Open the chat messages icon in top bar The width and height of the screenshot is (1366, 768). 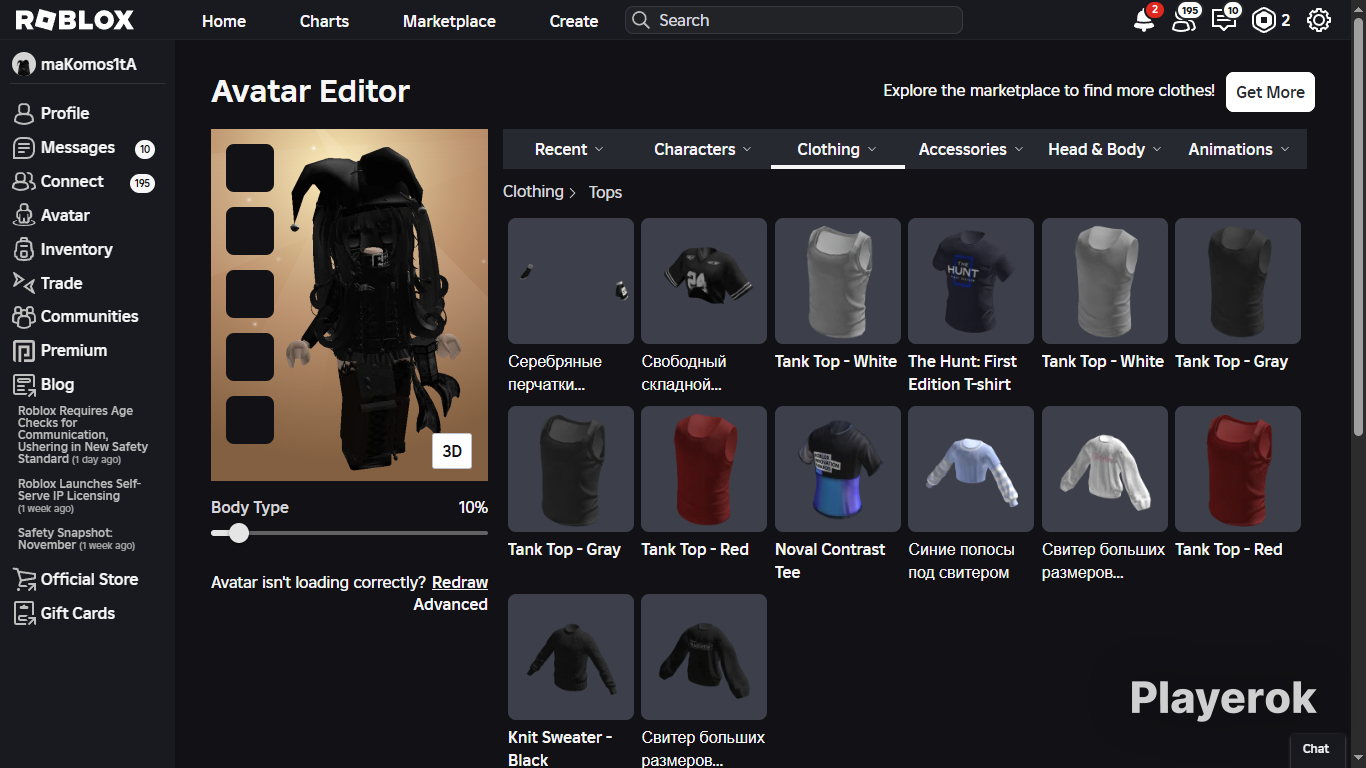coord(1224,20)
